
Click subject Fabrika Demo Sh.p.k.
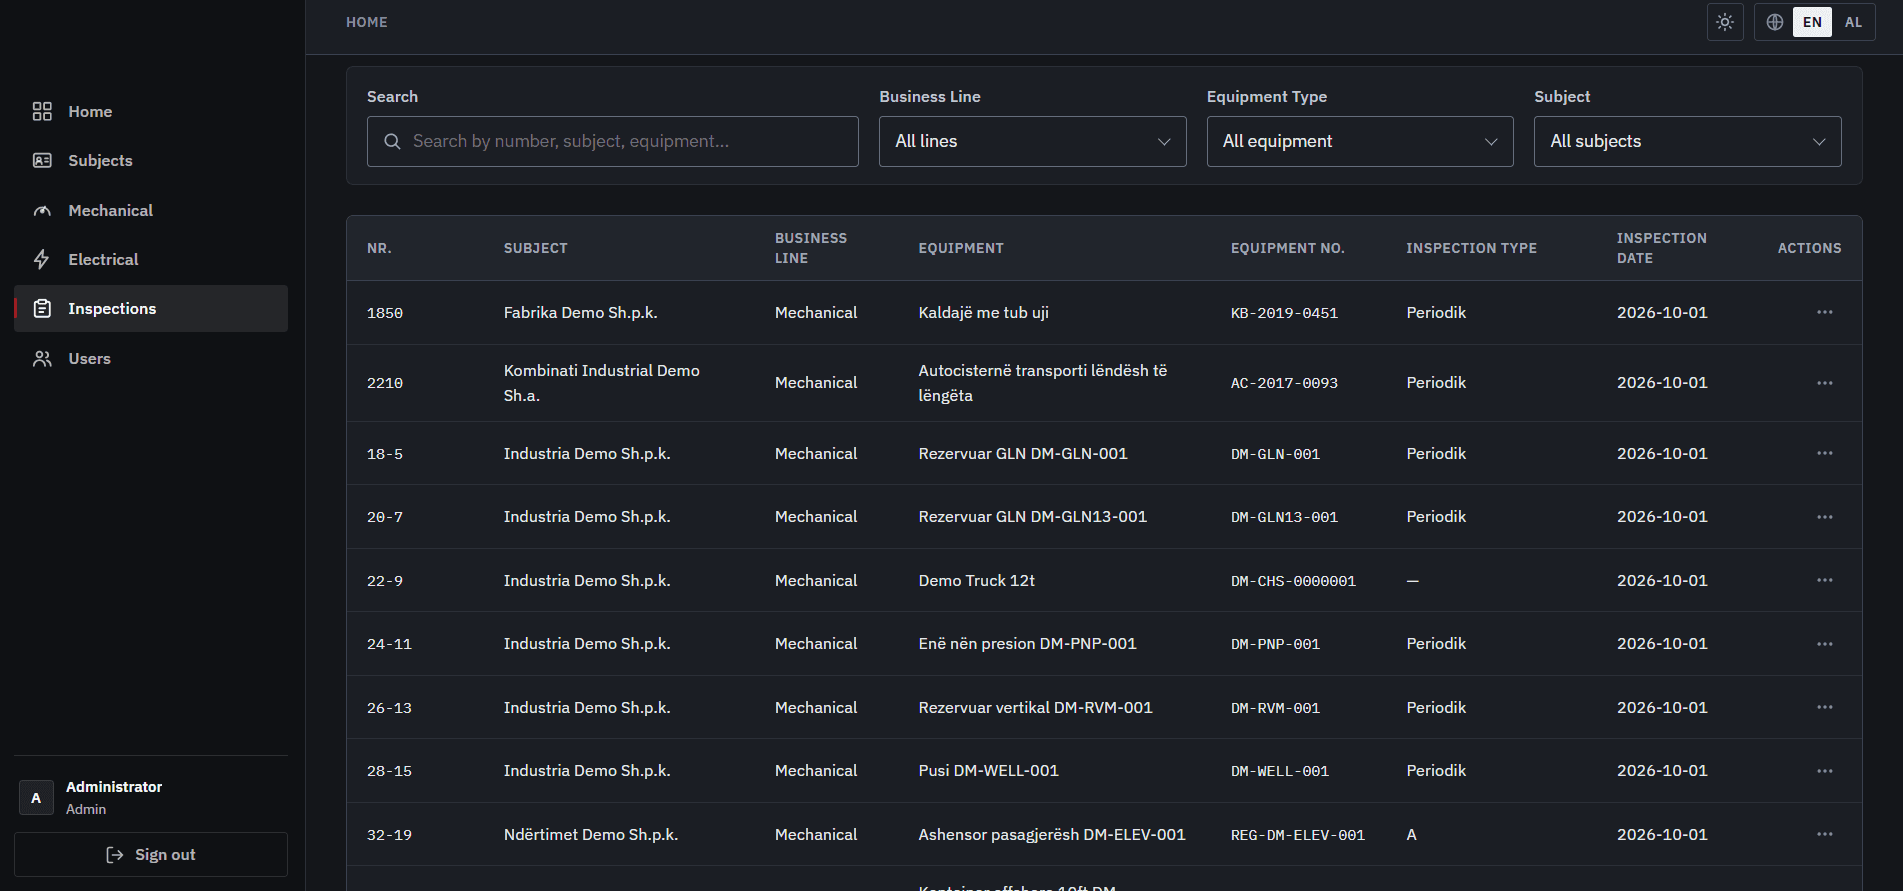pyautogui.click(x=581, y=313)
